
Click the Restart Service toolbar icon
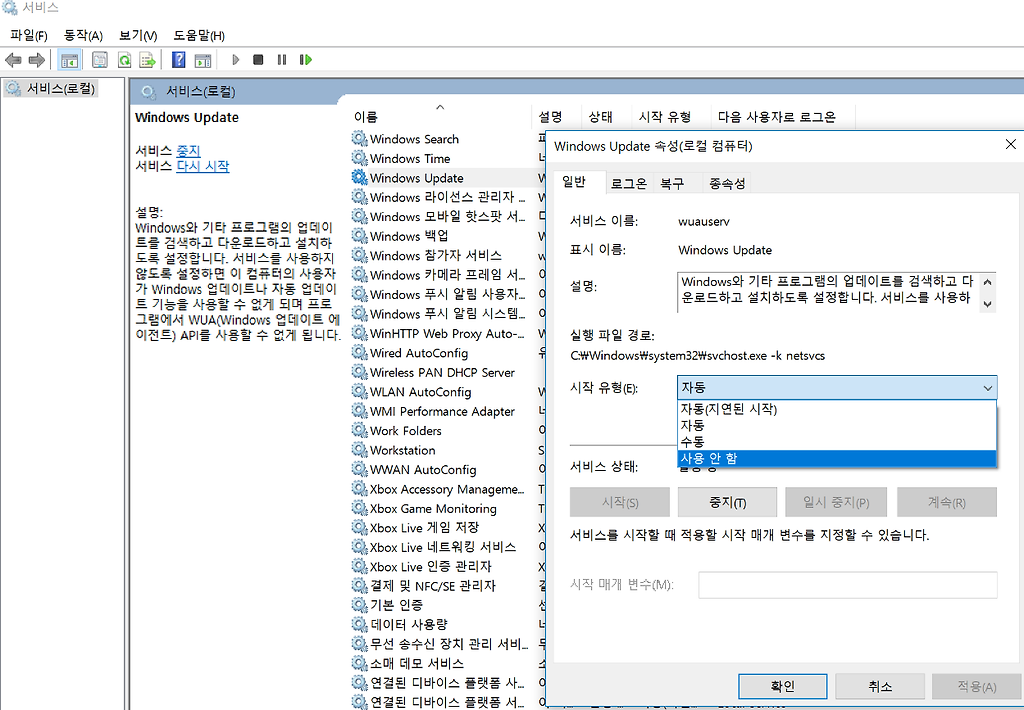pyautogui.click(x=306, y=60)
